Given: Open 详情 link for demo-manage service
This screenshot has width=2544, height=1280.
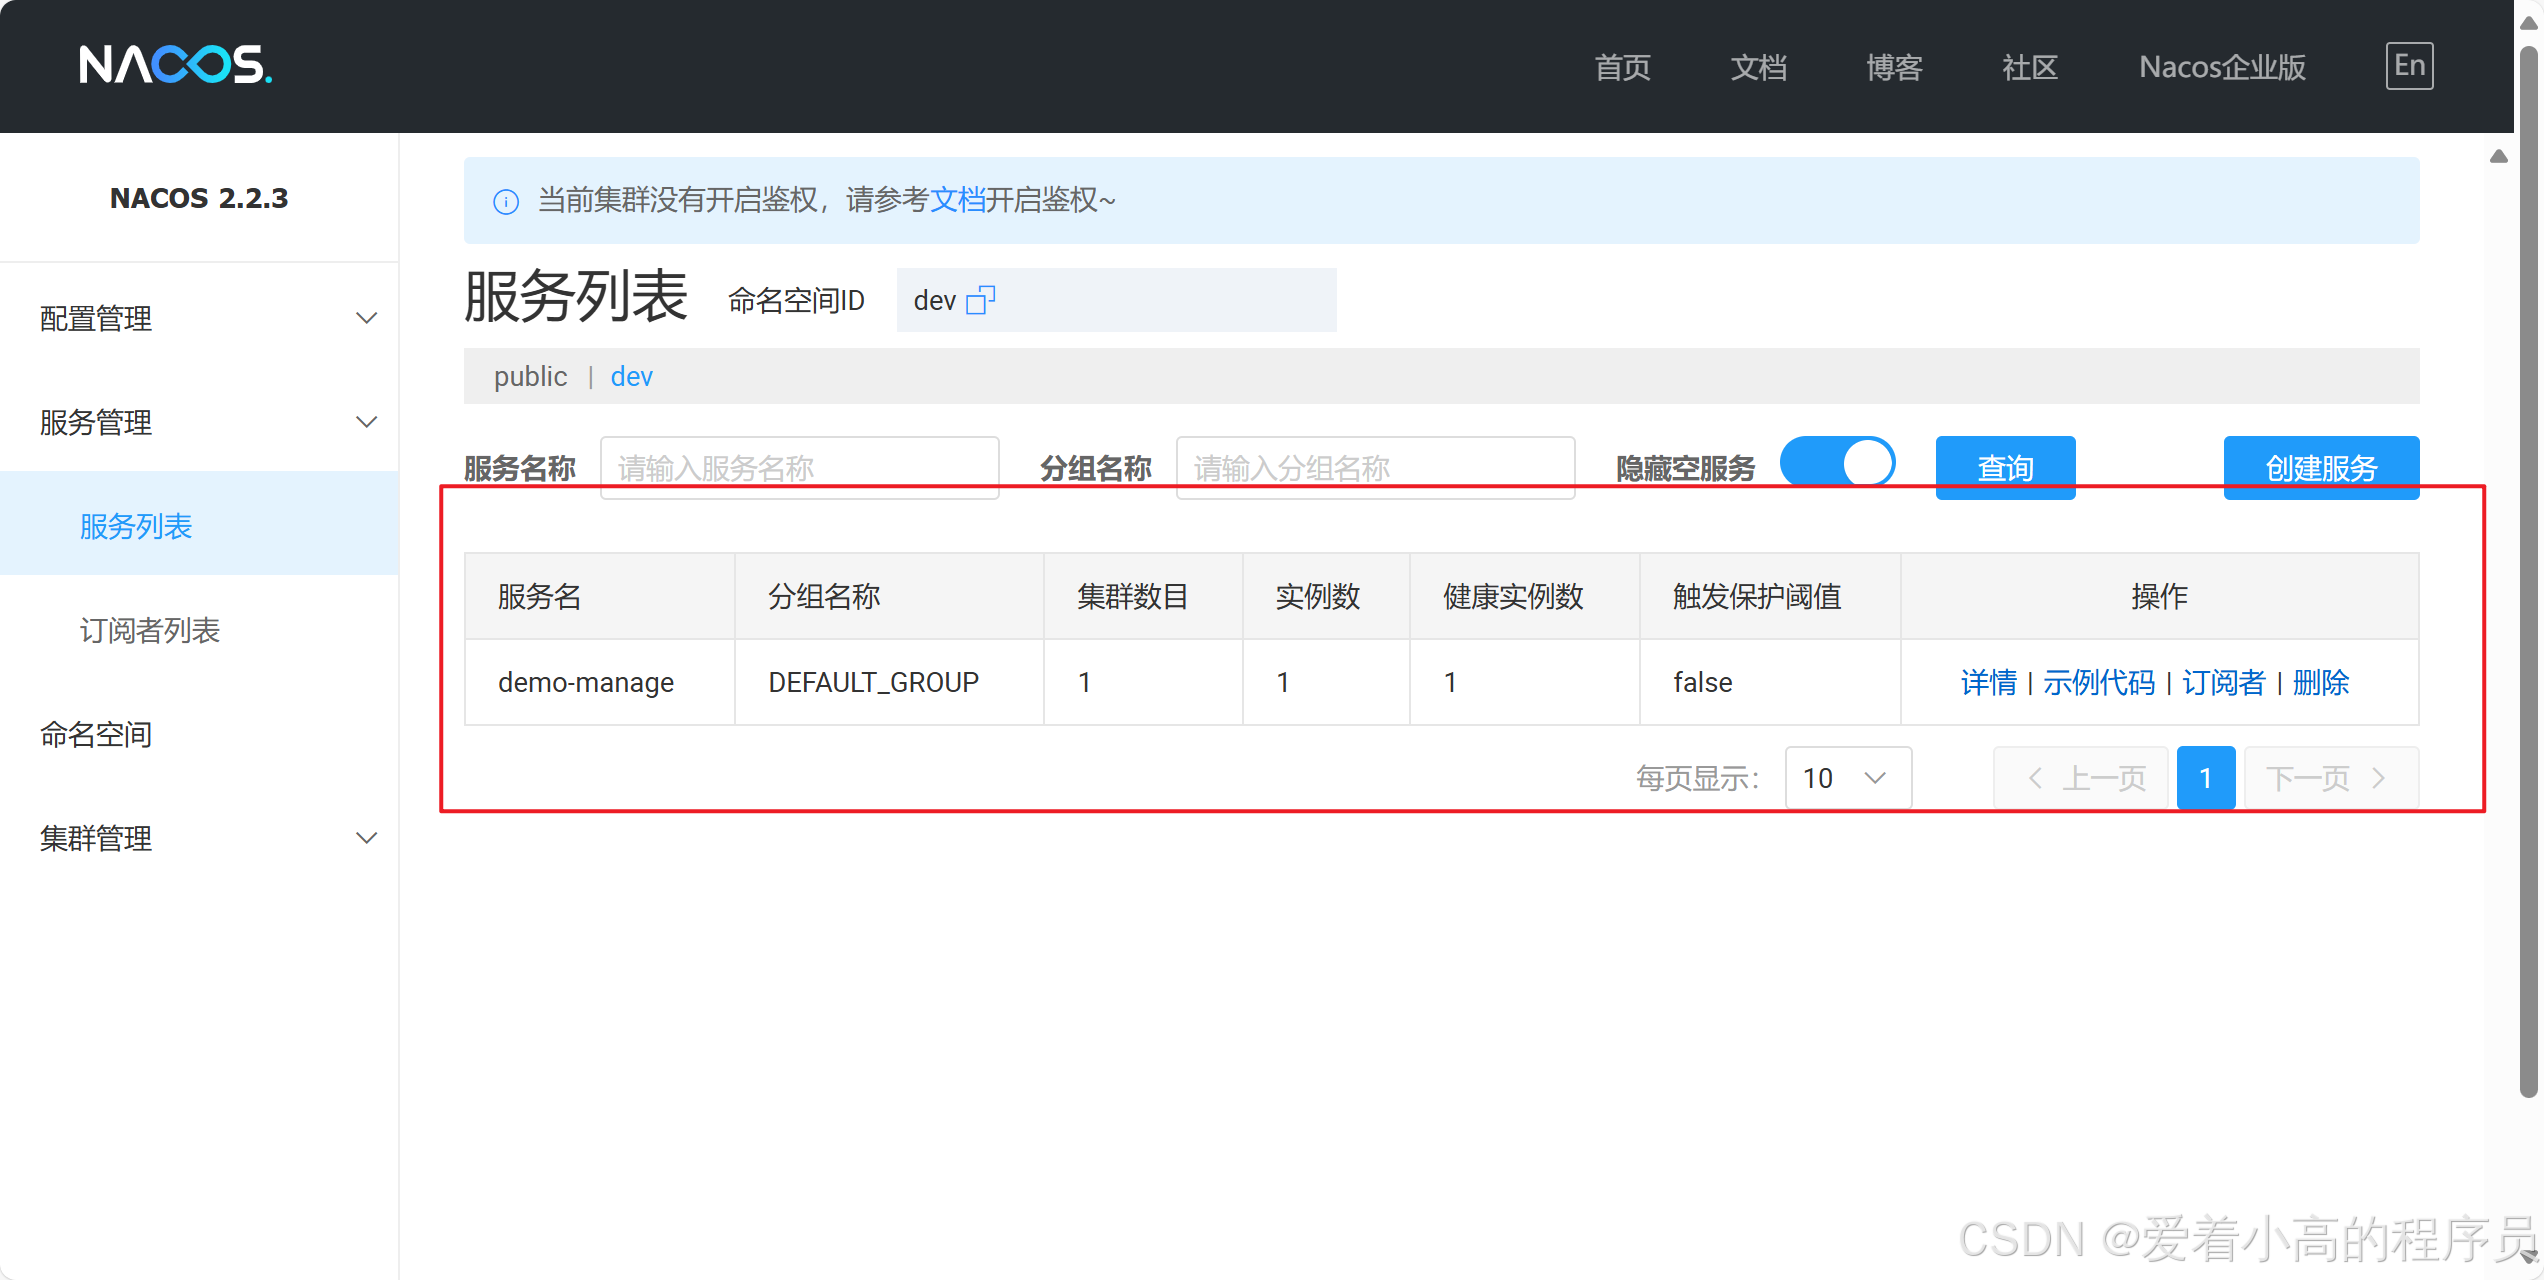Looking at the screenshot, I should pyautogui.click(x=1988, y=683).
